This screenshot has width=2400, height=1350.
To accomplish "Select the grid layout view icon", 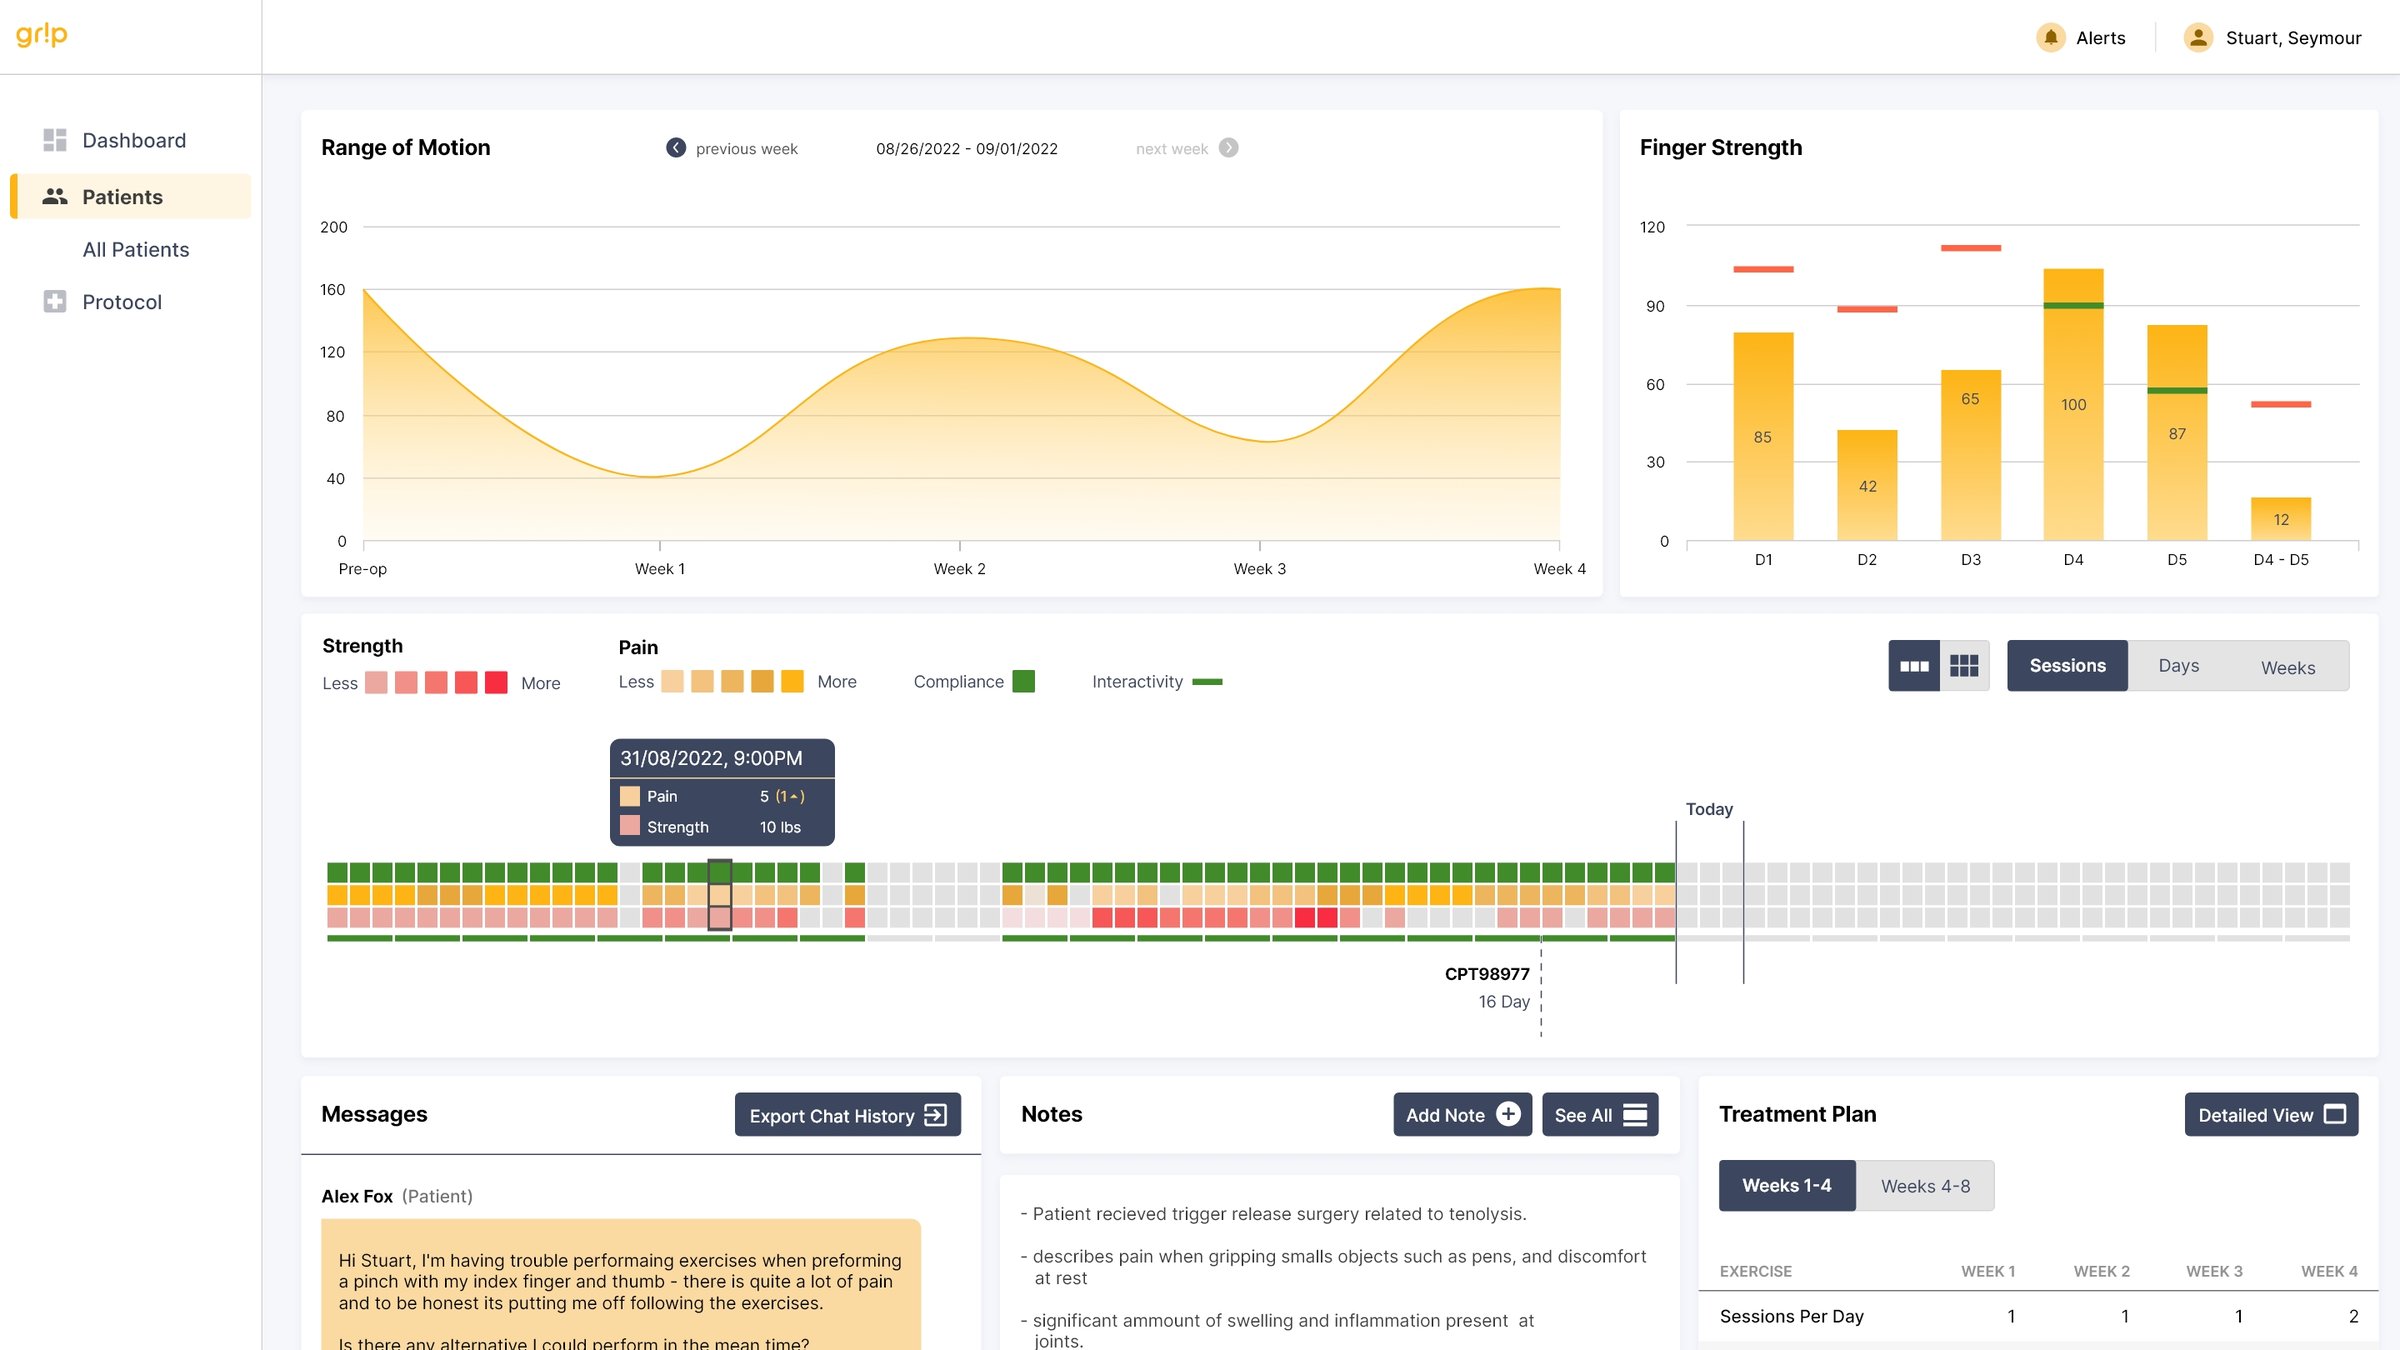I will pyautogui.click(x=1963, y=665).
